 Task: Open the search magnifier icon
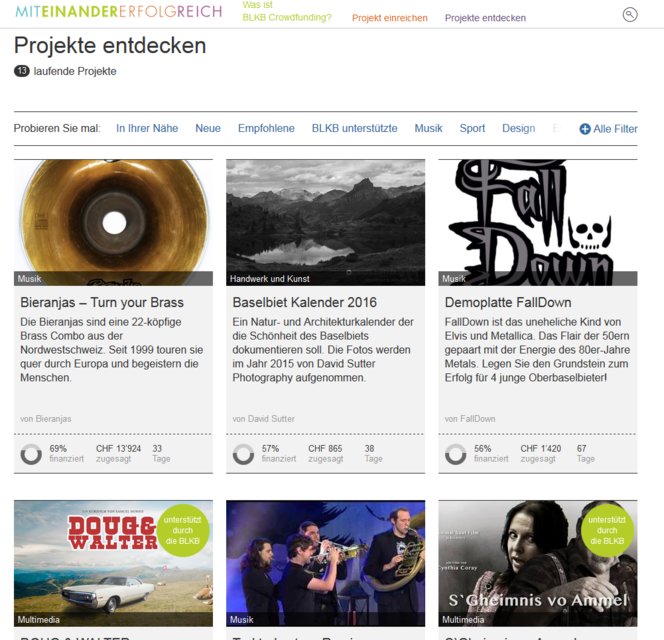pyautogui.click(x=630, y=15)
